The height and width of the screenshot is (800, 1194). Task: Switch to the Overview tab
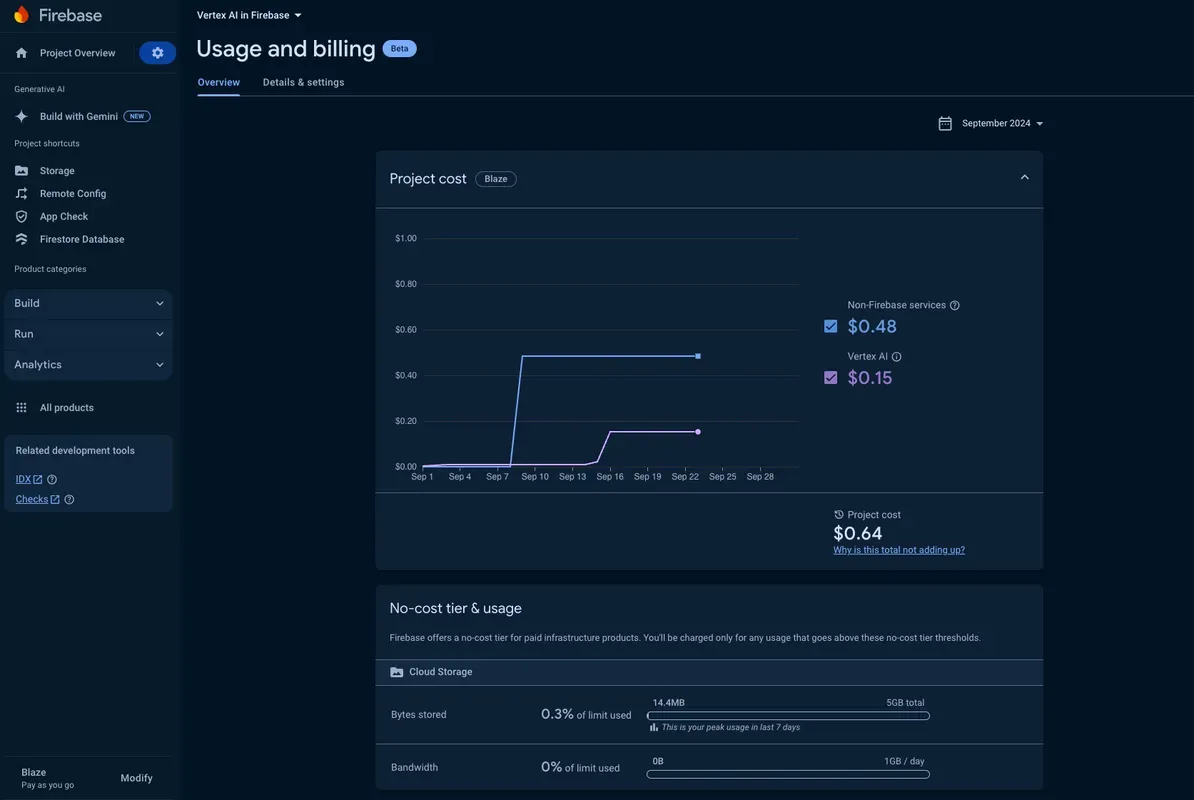tap(219, 82)
